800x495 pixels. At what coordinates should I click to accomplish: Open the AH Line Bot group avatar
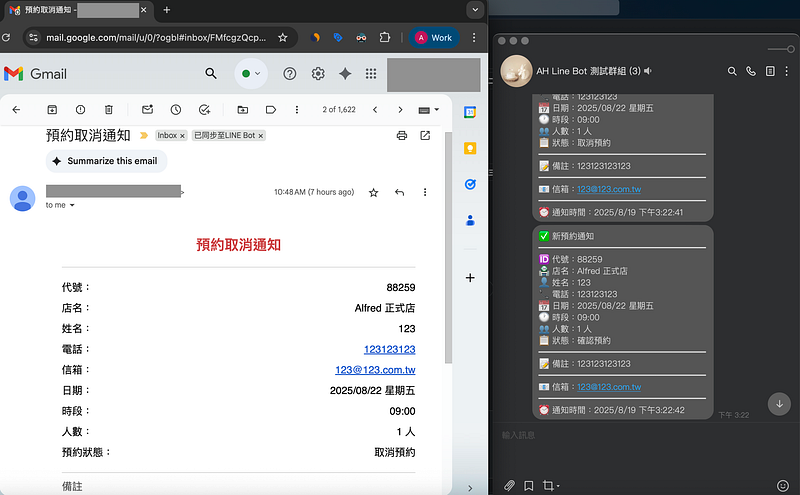click(516, 71)
